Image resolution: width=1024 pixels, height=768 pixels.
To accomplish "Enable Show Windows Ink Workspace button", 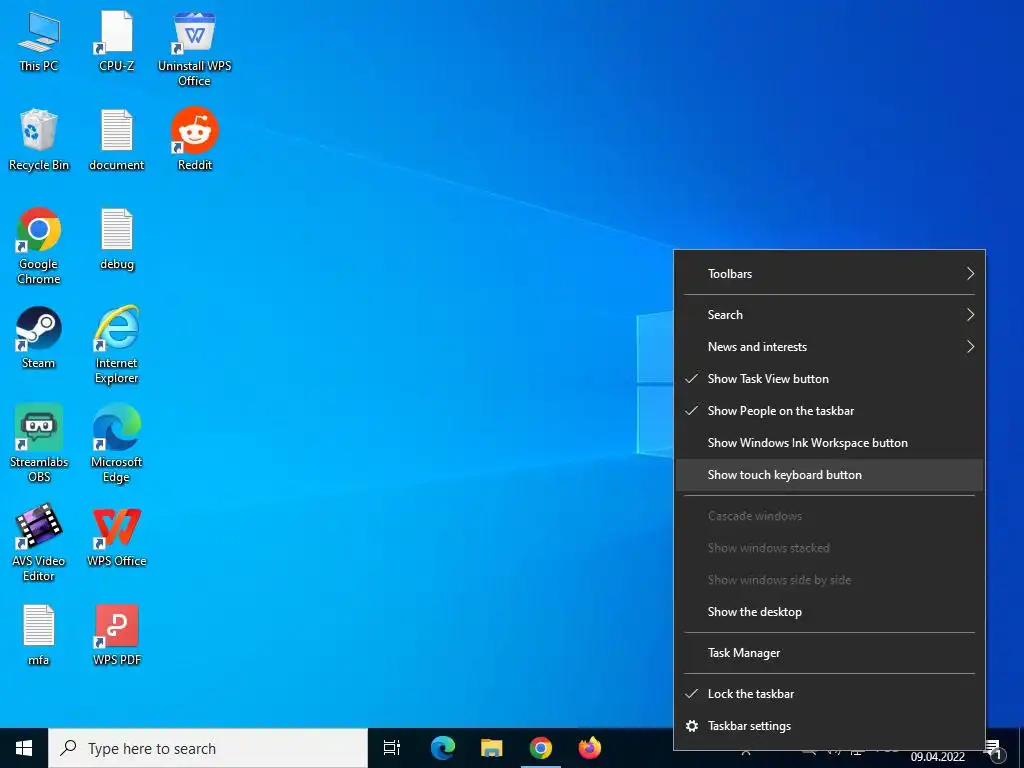I will pos(829,443).
